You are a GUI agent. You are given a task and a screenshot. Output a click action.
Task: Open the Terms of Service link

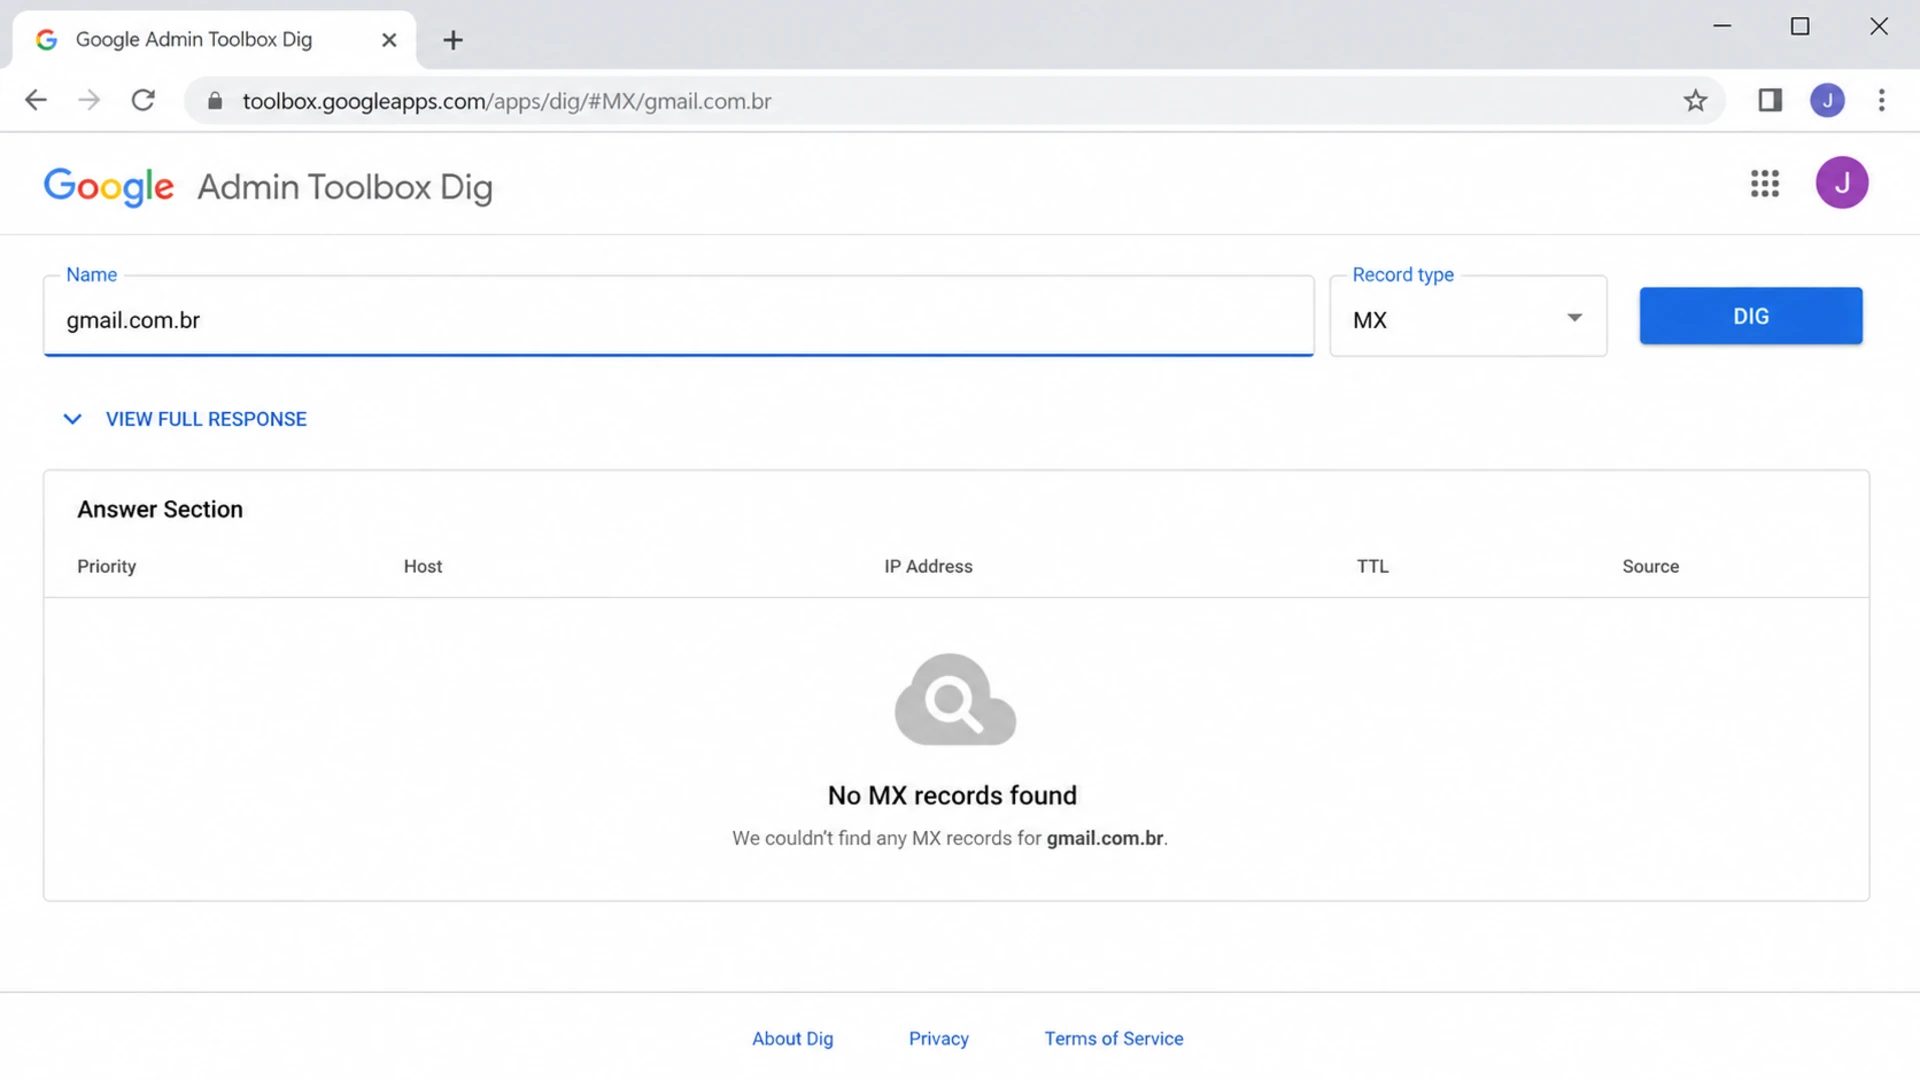[1114, 1038]
